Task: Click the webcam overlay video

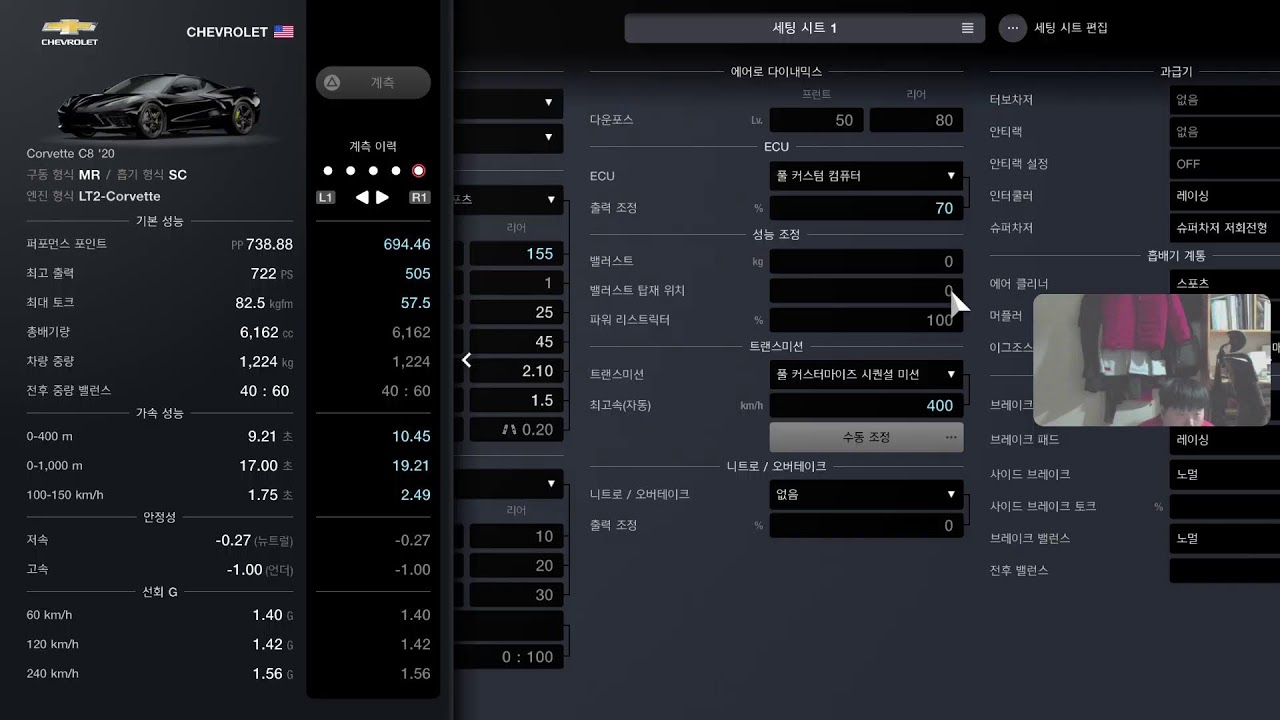Action: point(1151,360)
